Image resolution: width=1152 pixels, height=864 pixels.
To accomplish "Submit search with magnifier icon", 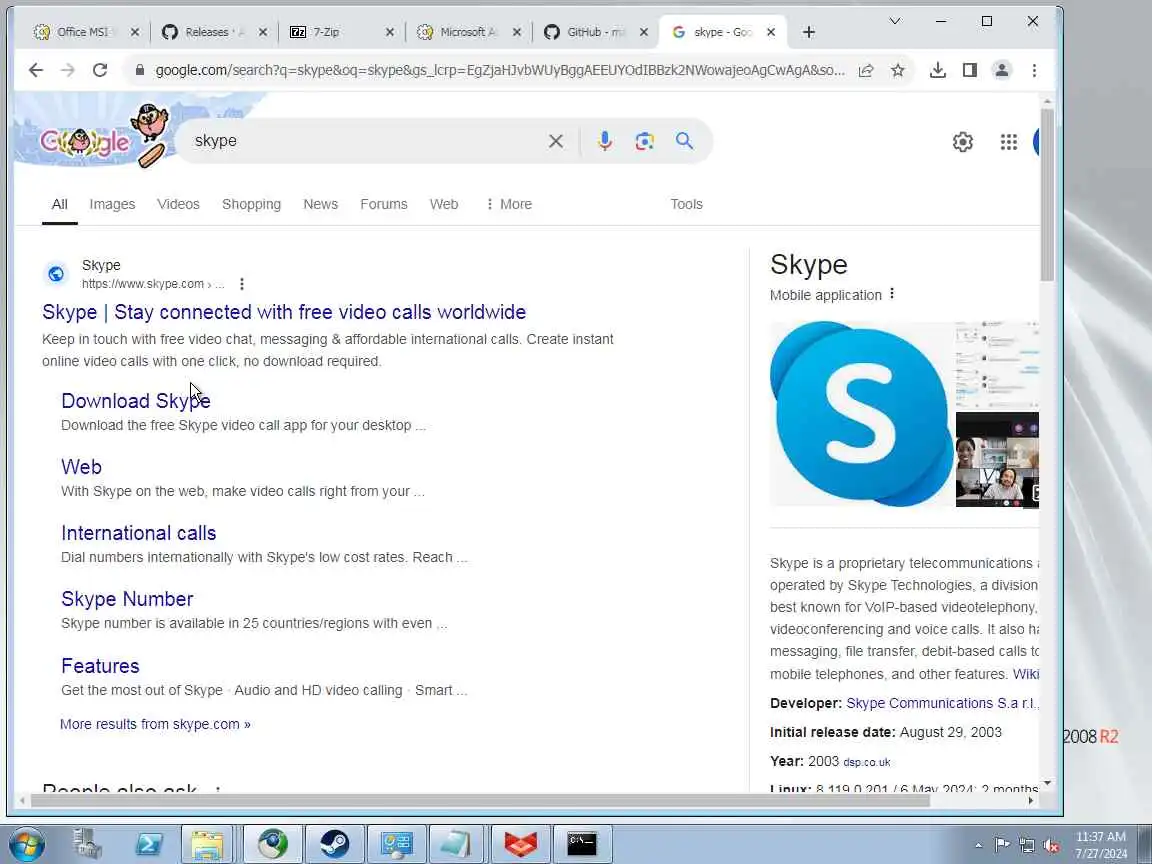I will click(685, 141).
